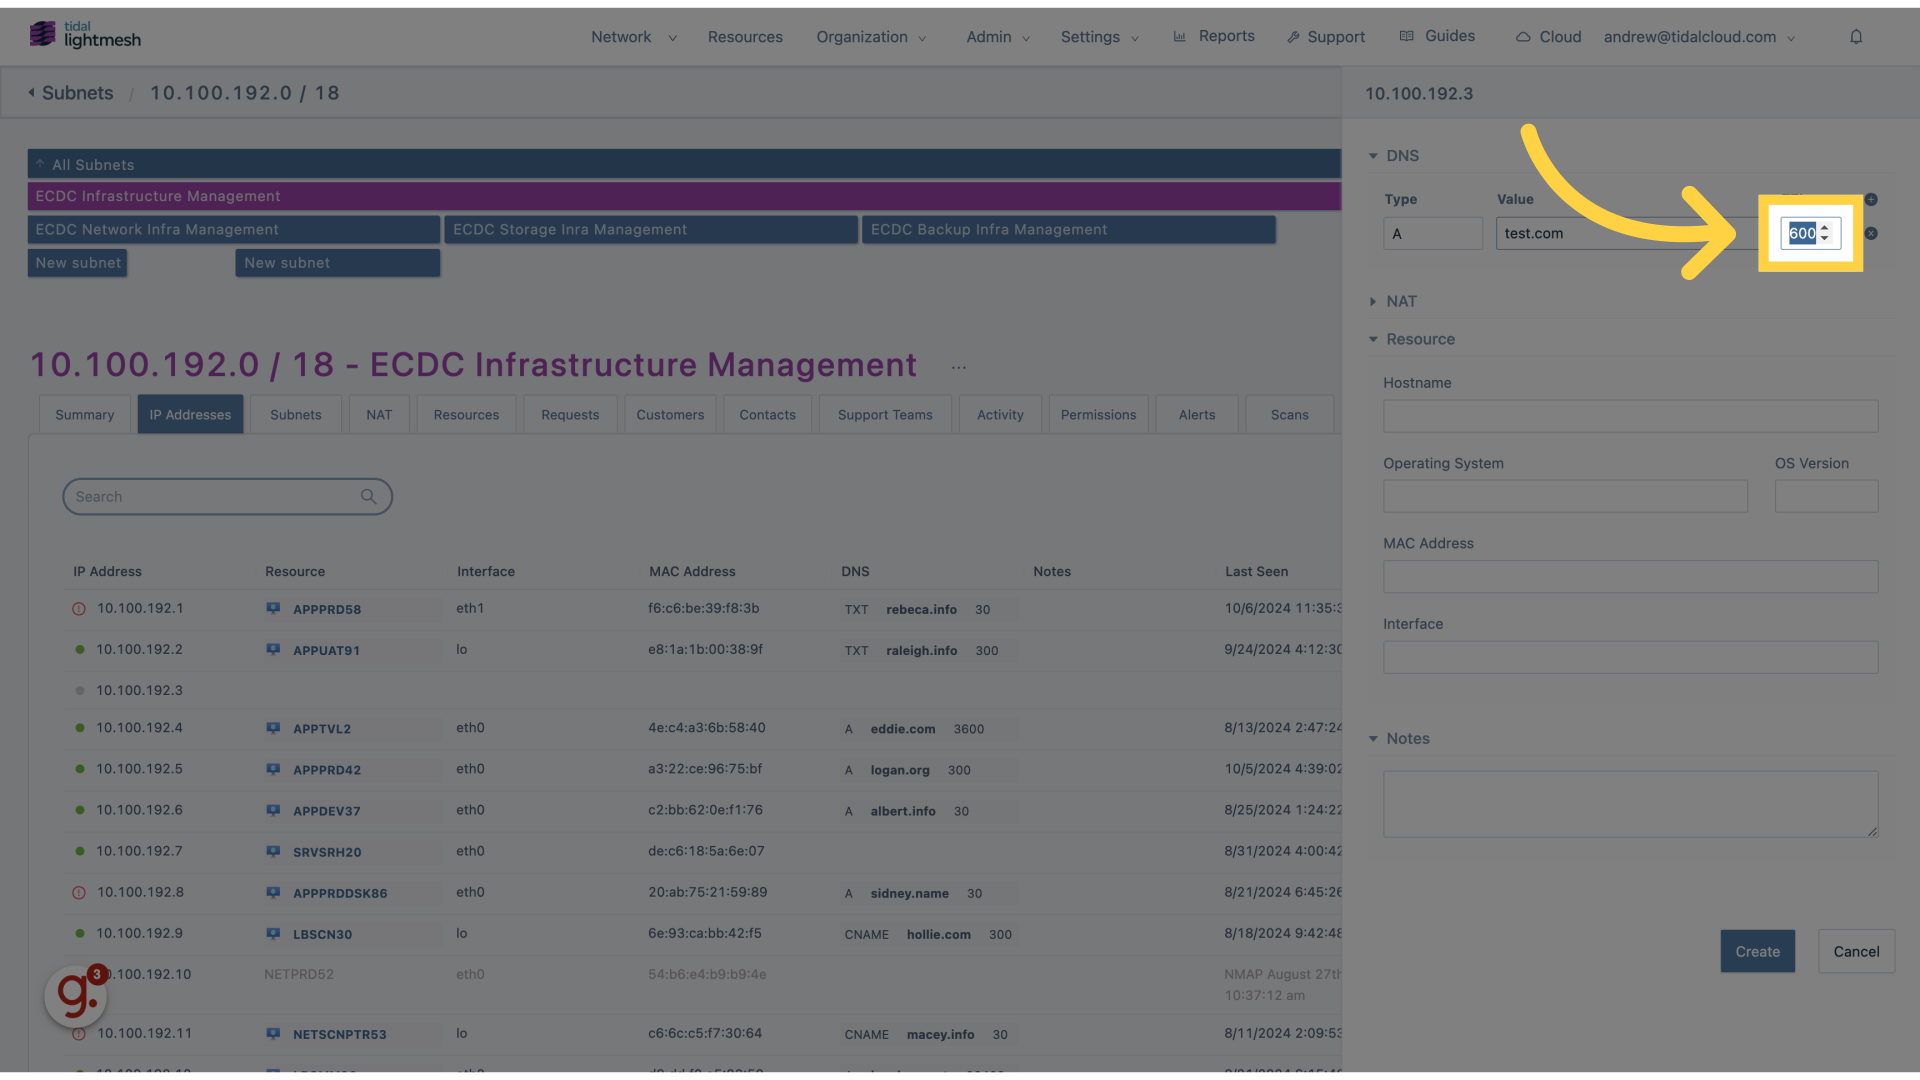This screenshot has width=1920, height=1080.
Task: Click the MAC Address input field
Action: click(x=1630, y=576)
